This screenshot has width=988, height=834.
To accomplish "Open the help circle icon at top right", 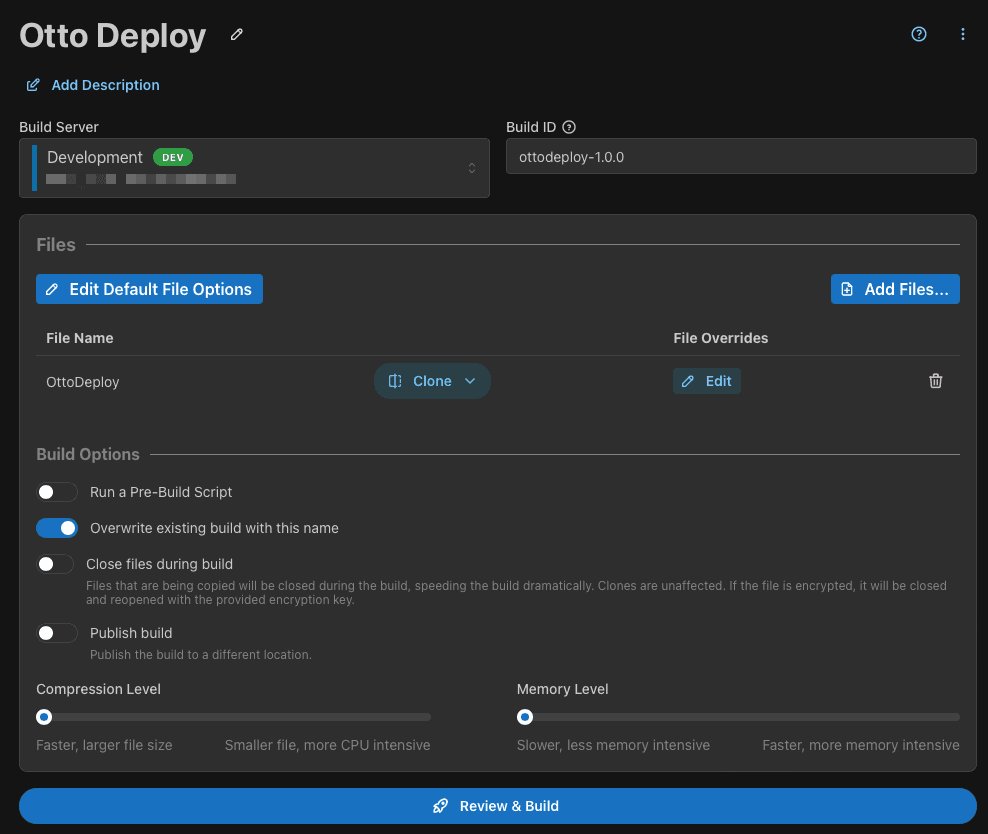I will [919, 34].
